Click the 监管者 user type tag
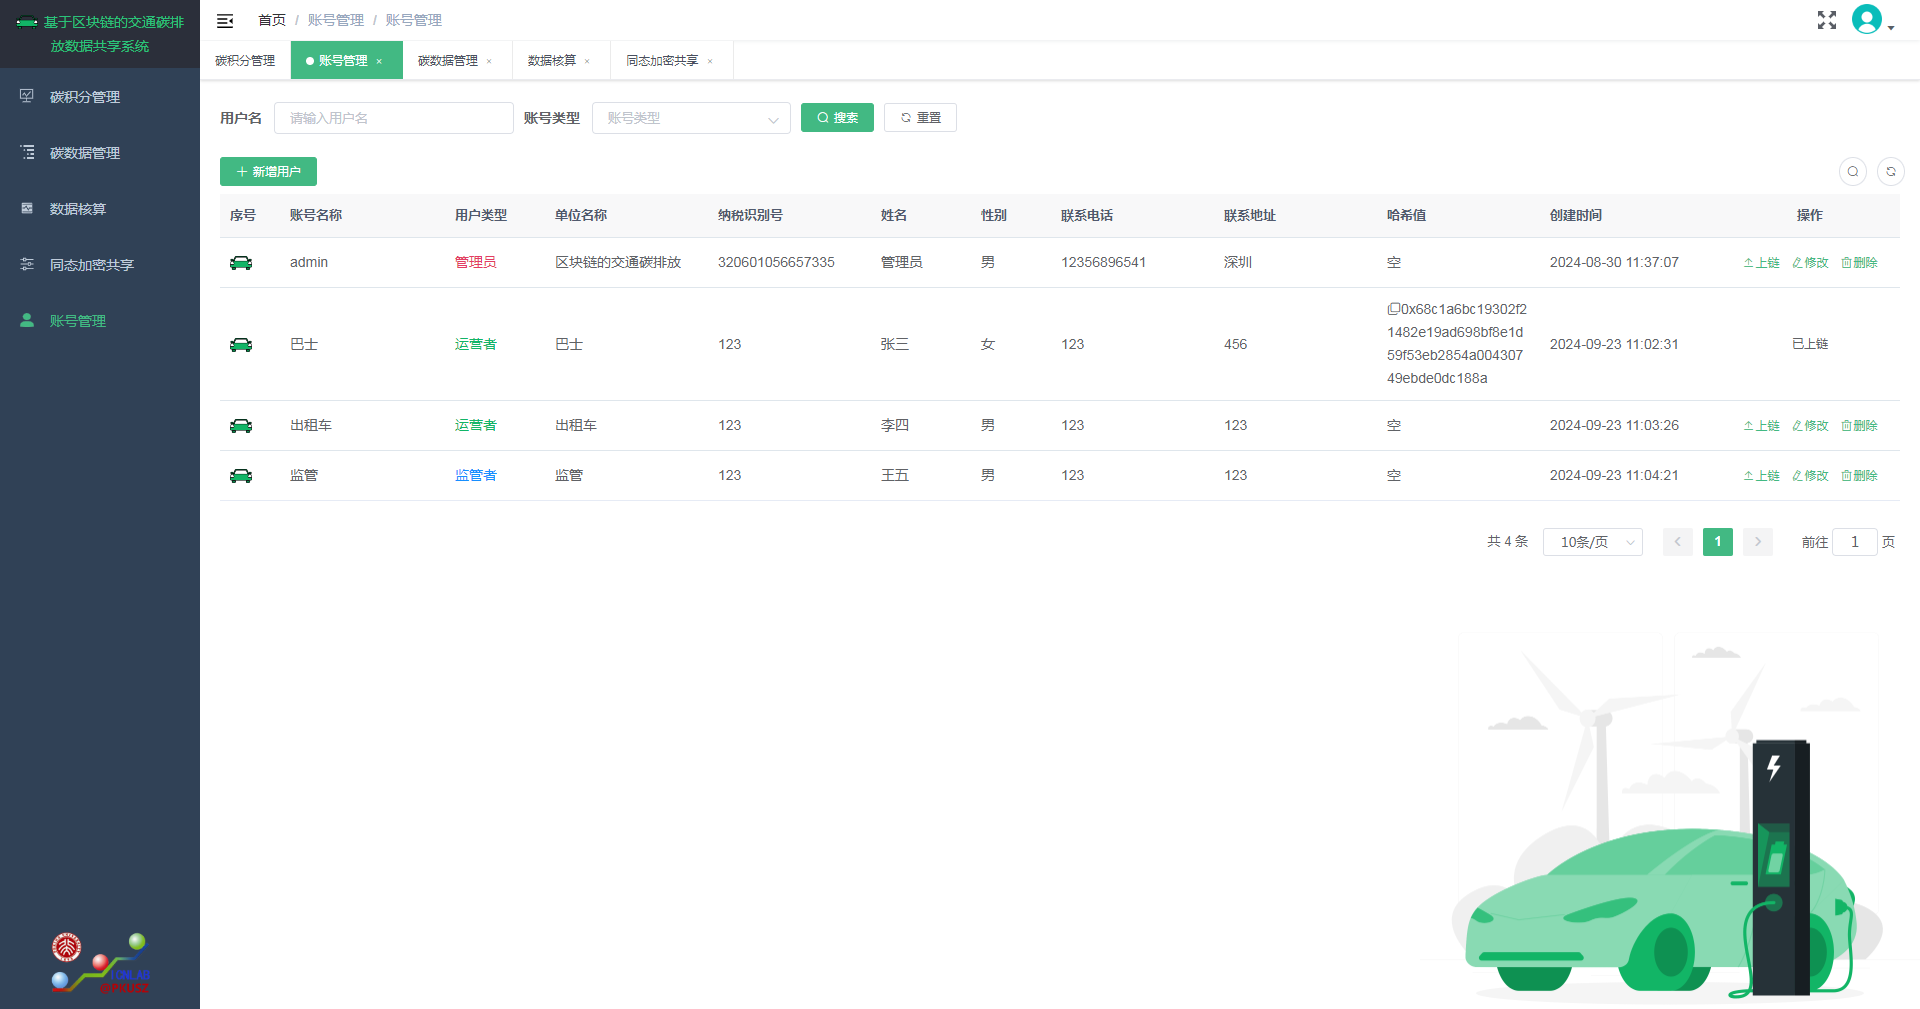The height and width of the screenshot is (1009, 1920). coord(476,476)
